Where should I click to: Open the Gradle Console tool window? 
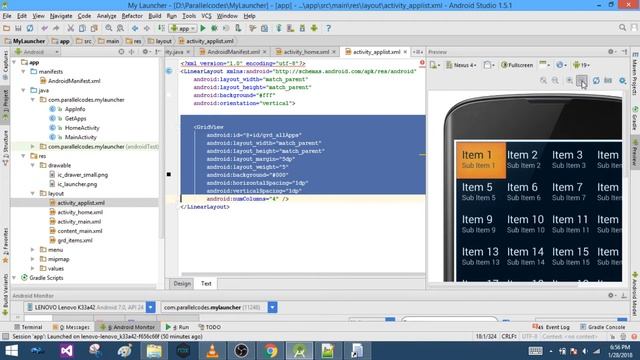(602, 327)
